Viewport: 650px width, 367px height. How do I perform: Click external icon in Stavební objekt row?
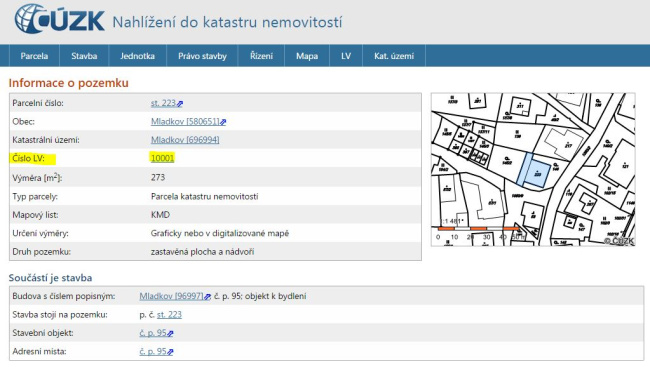[x=170, y=334]
